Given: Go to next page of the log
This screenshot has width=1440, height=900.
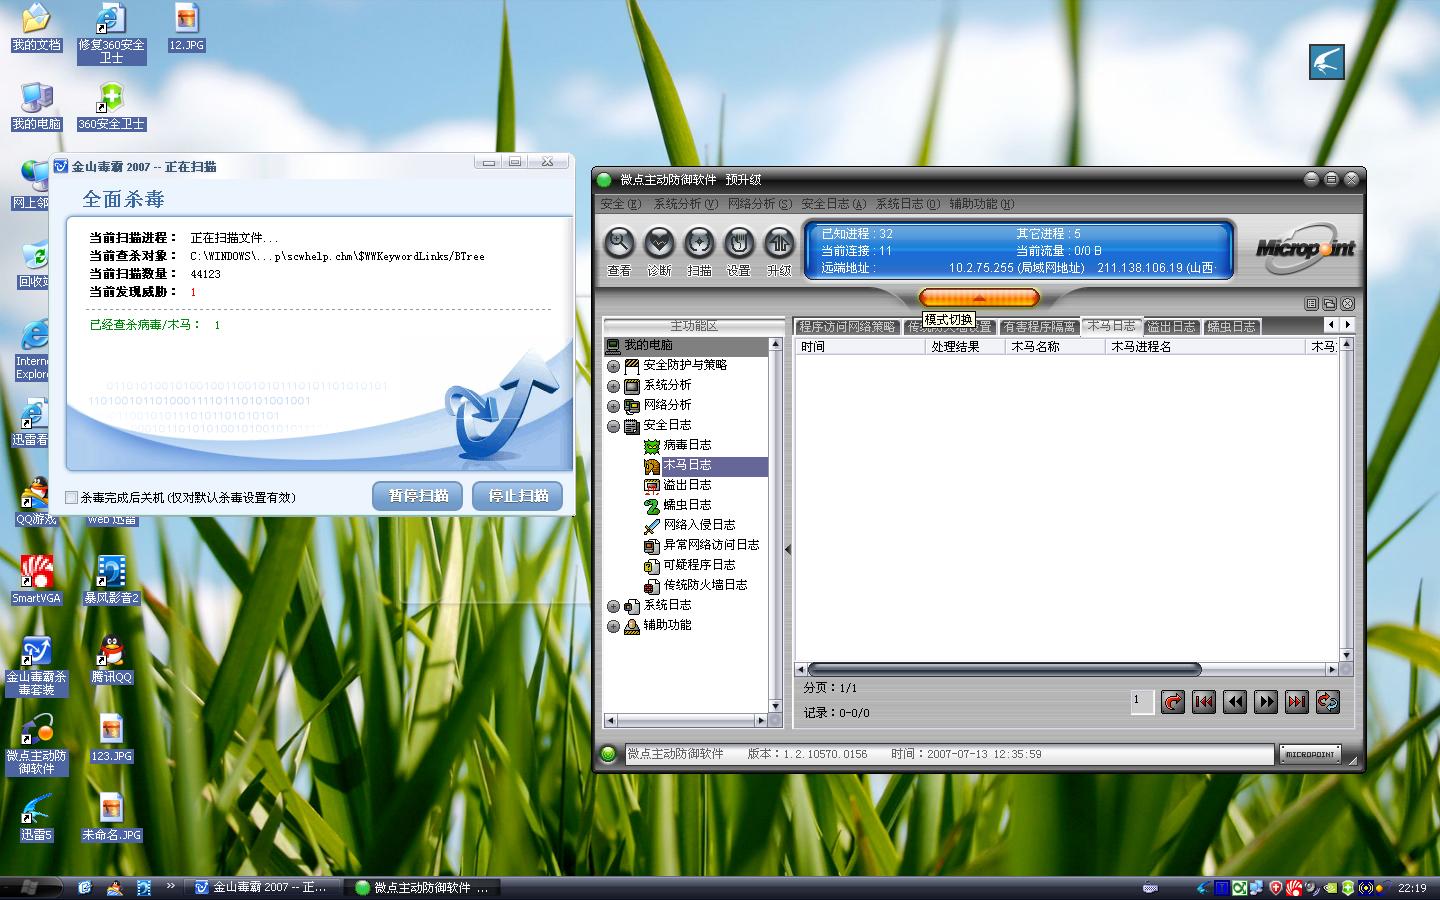Looking at the screenshot, I should (x=1266, y=702).
